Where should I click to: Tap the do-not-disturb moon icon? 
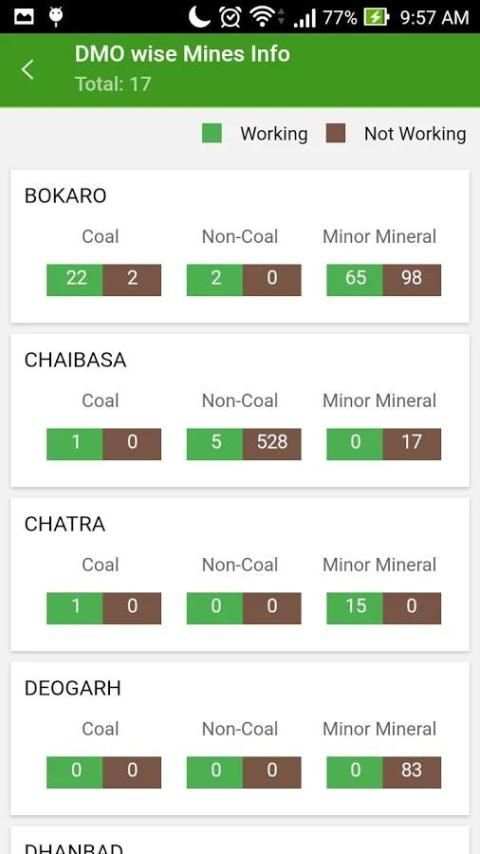[199, 17]
